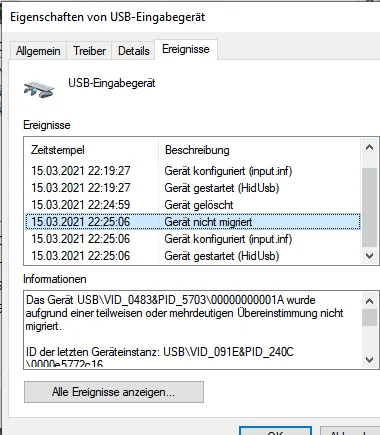Click the Zeitstempel column header
Image resolution: width=380 pixels, height=435 pixels.
click(91, 150)
